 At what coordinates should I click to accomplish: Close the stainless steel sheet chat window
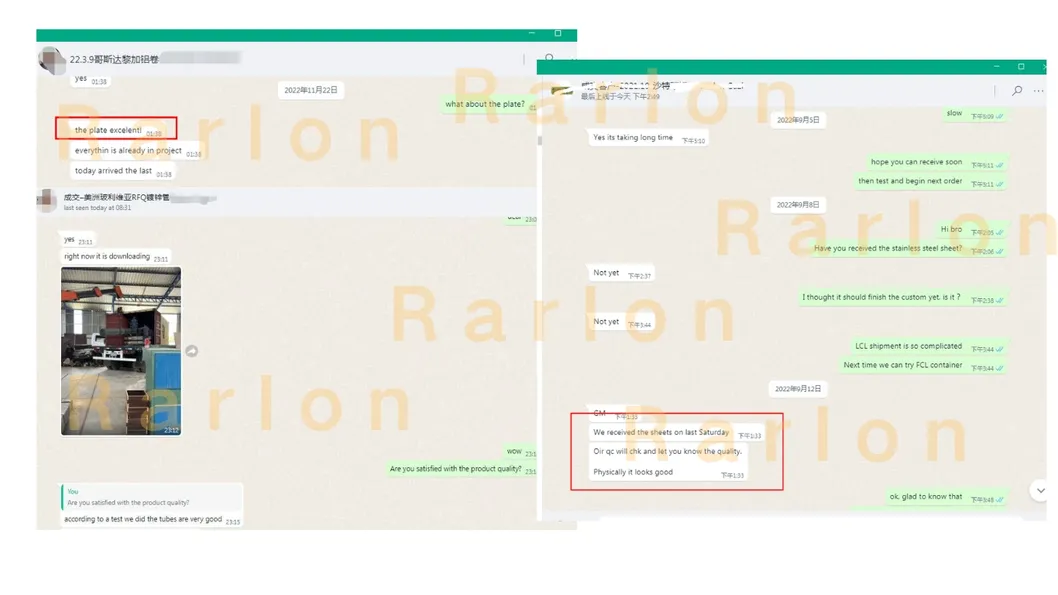click(1044, 67)
